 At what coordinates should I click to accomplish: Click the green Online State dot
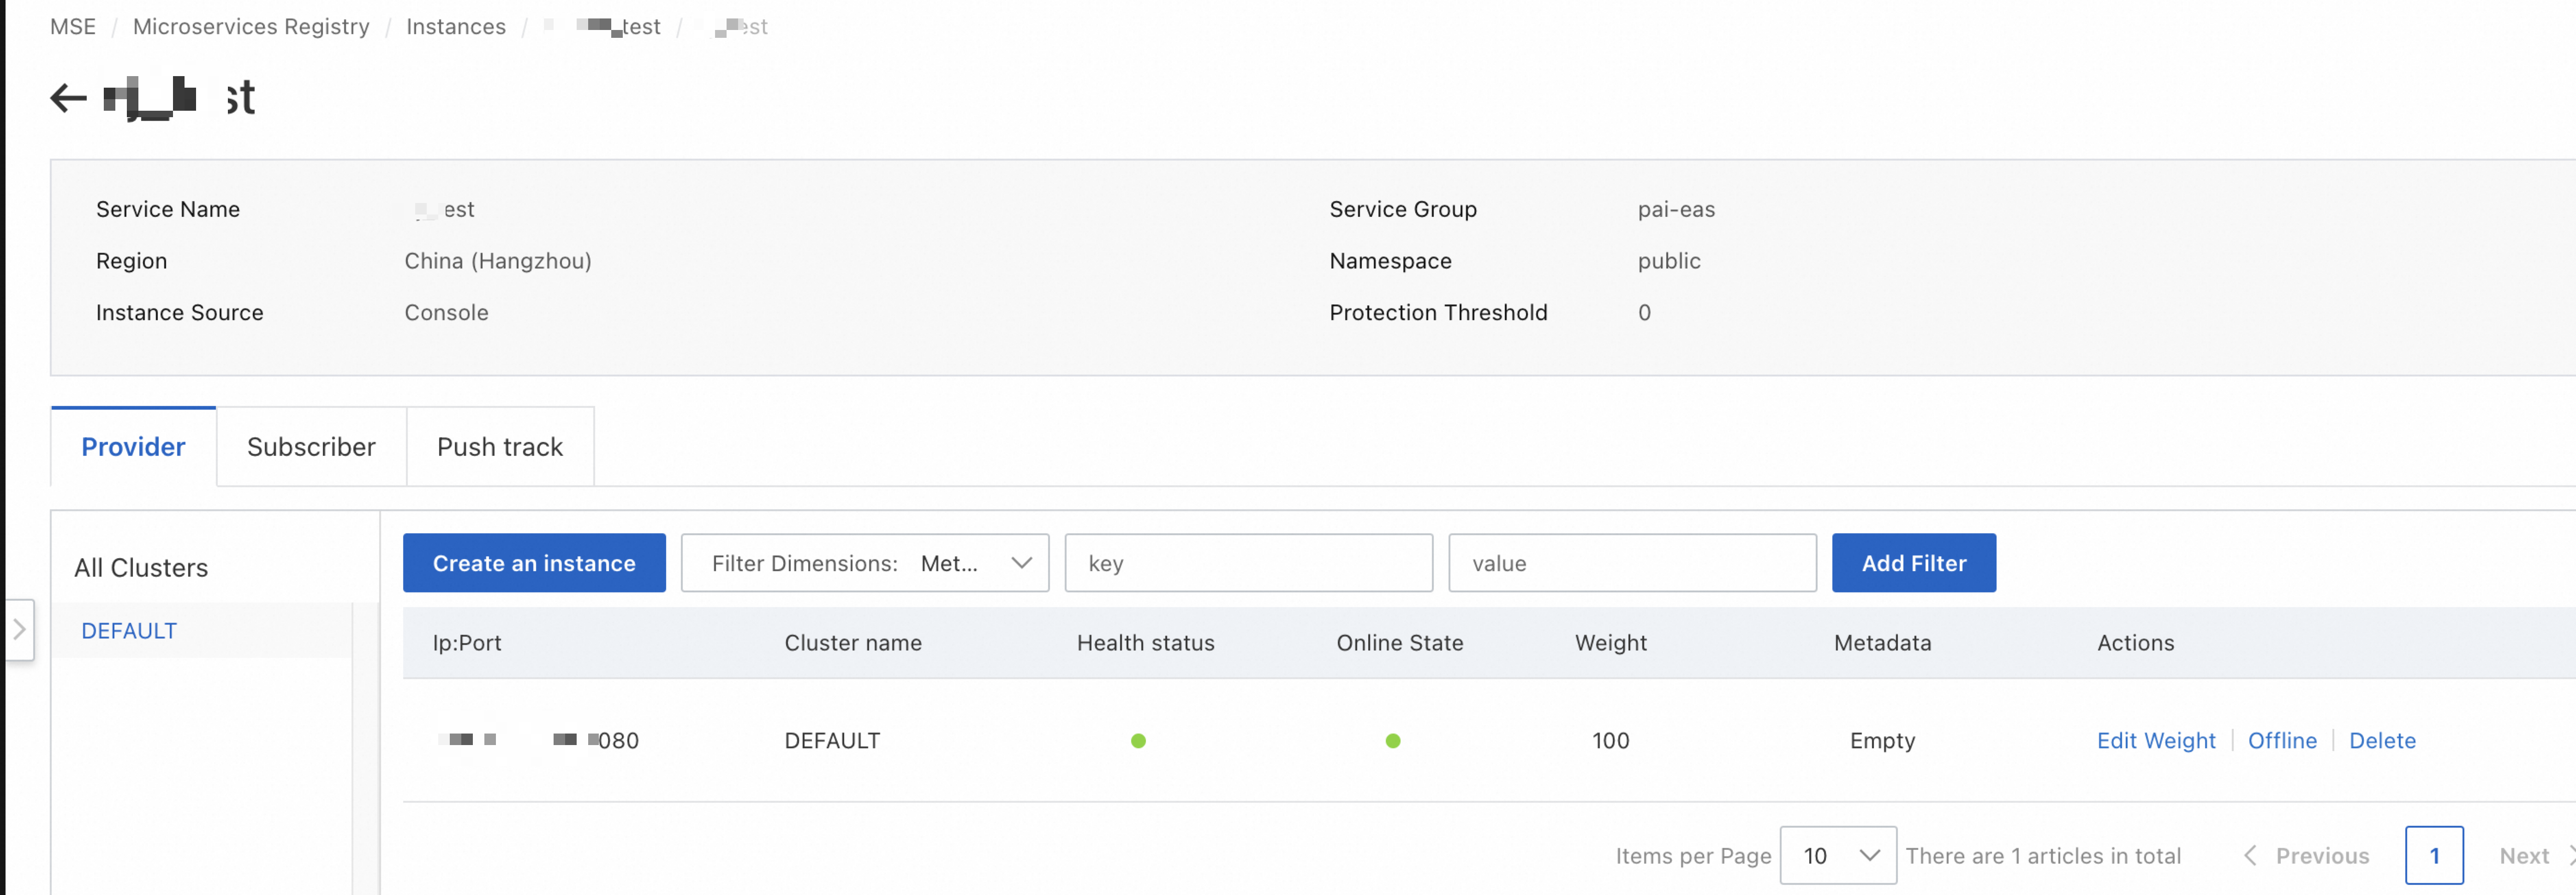pos(1393,741)
